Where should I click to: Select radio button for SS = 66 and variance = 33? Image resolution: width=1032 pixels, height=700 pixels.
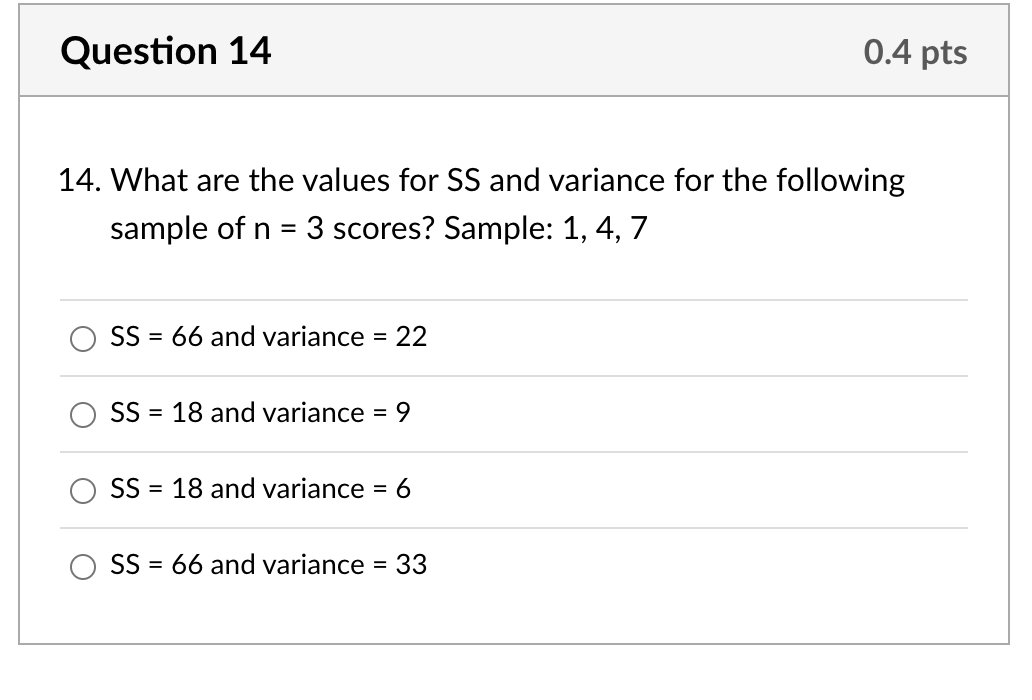(83, 567)
